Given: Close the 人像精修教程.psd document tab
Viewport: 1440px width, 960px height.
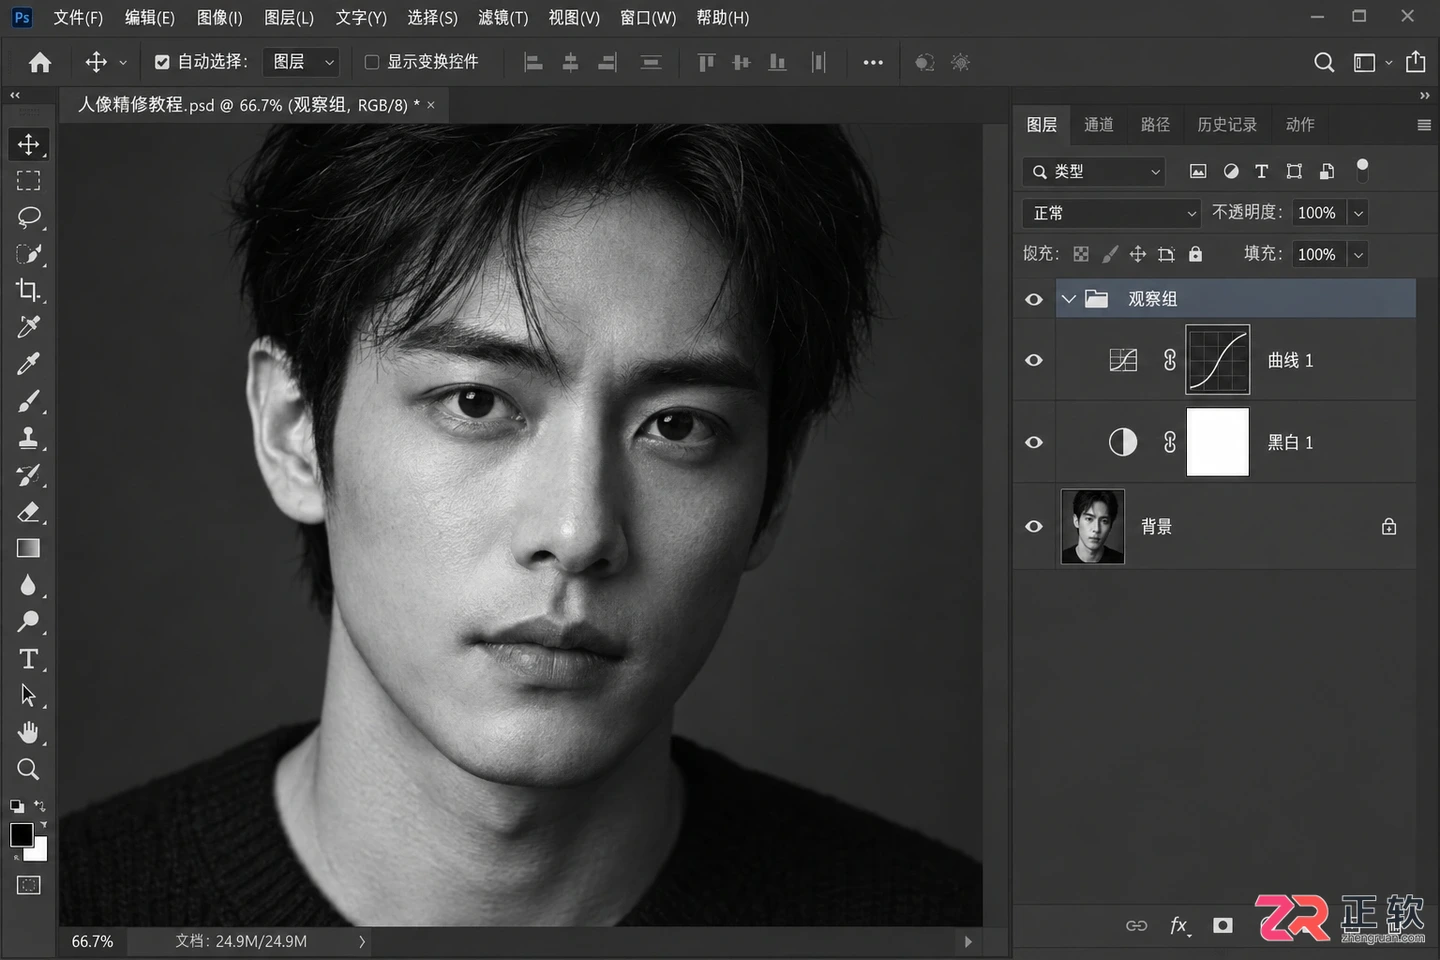Looking at the screenshot, I should pos(431,105).
